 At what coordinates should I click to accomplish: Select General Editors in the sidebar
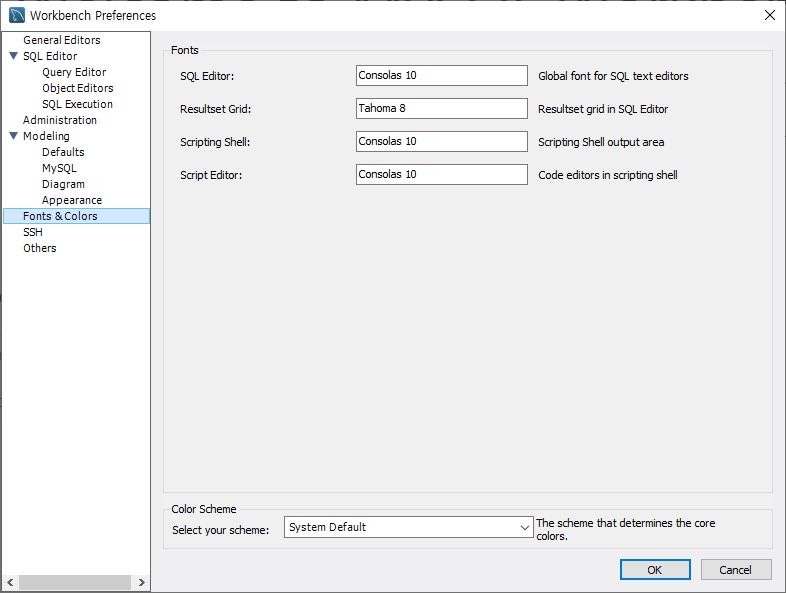point(62,40)
